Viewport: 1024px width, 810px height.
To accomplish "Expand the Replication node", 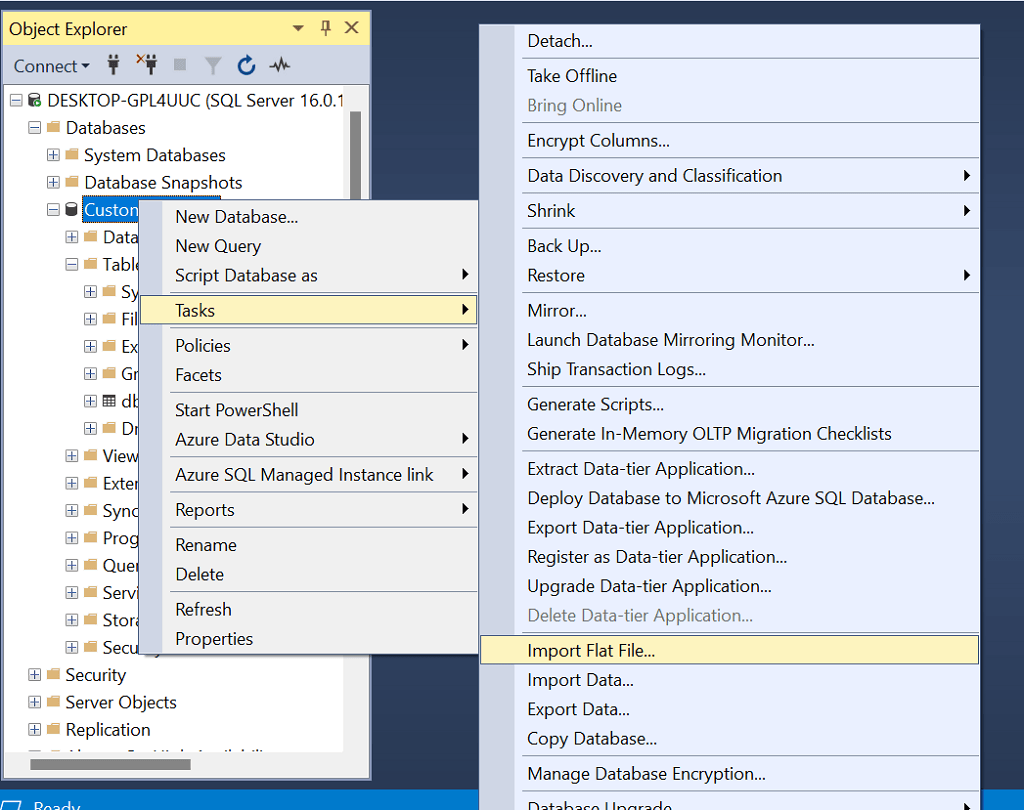I will pyautogui.click(x=35, y=730).
